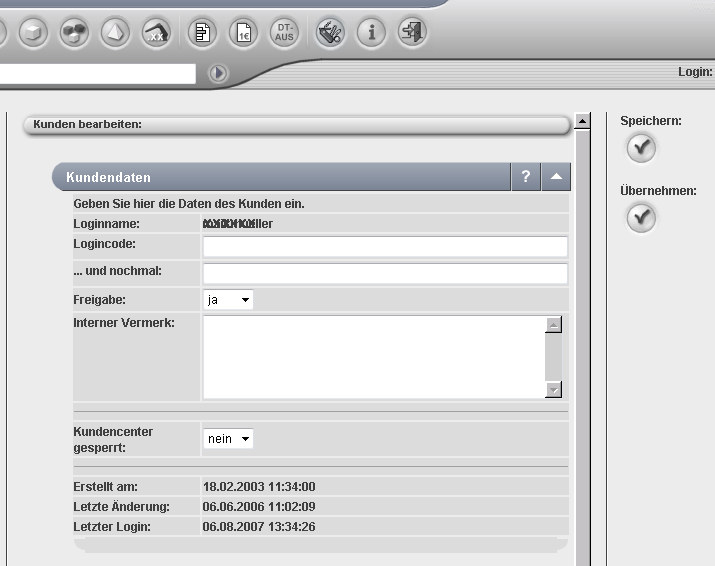Open the Kundencenter gesperrt dropdown
Screen dimensions: 715x566
228,438
